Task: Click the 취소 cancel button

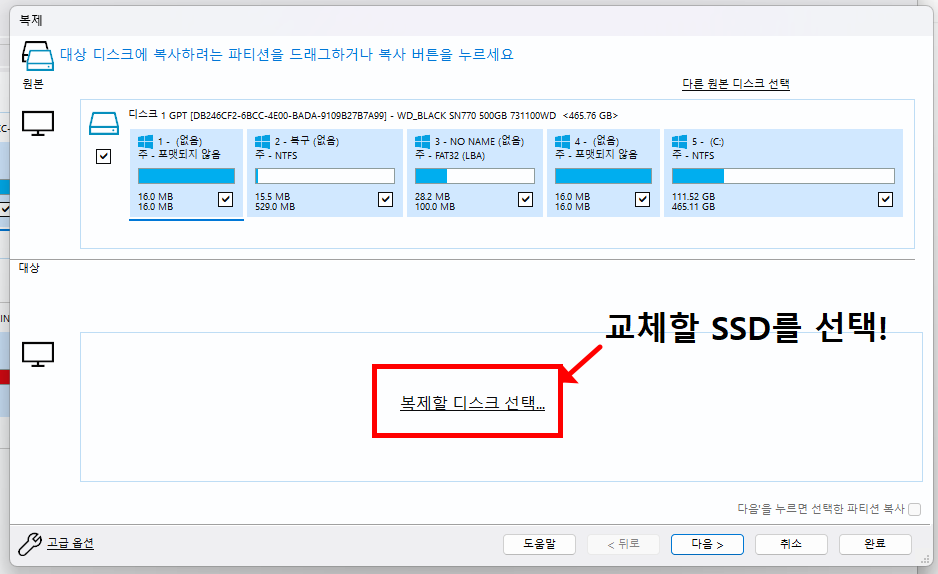Action: coord(791,544)
